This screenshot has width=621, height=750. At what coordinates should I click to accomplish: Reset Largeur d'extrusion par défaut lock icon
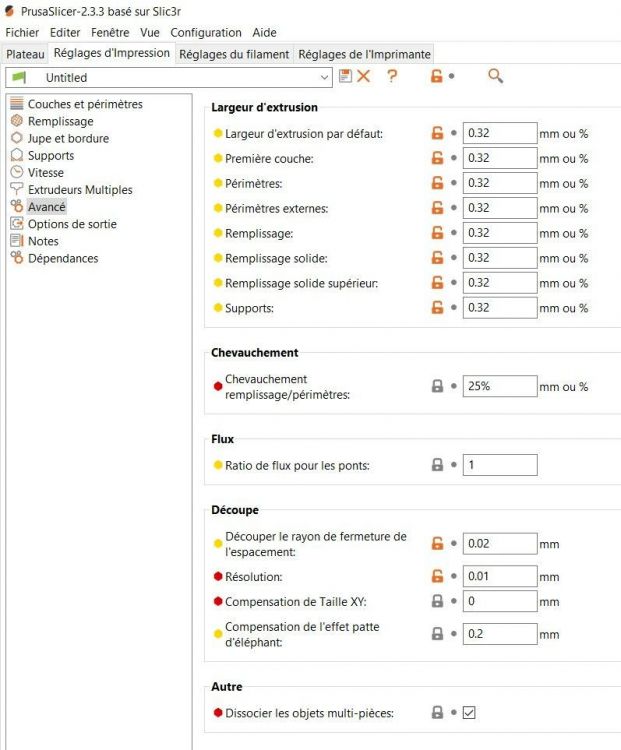(x=437, y=133)
